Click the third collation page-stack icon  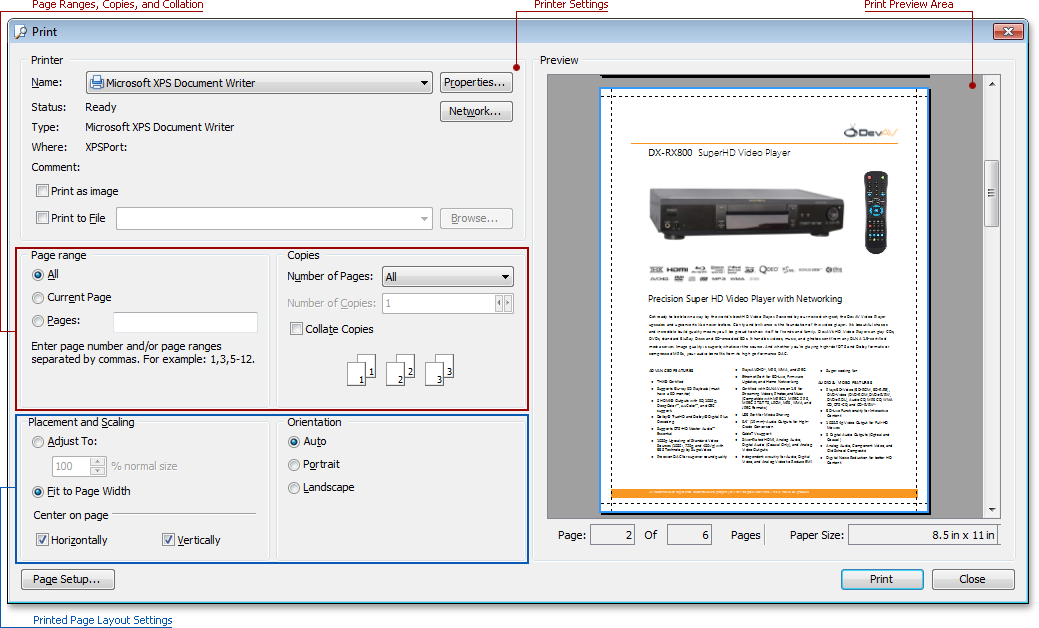439,371
